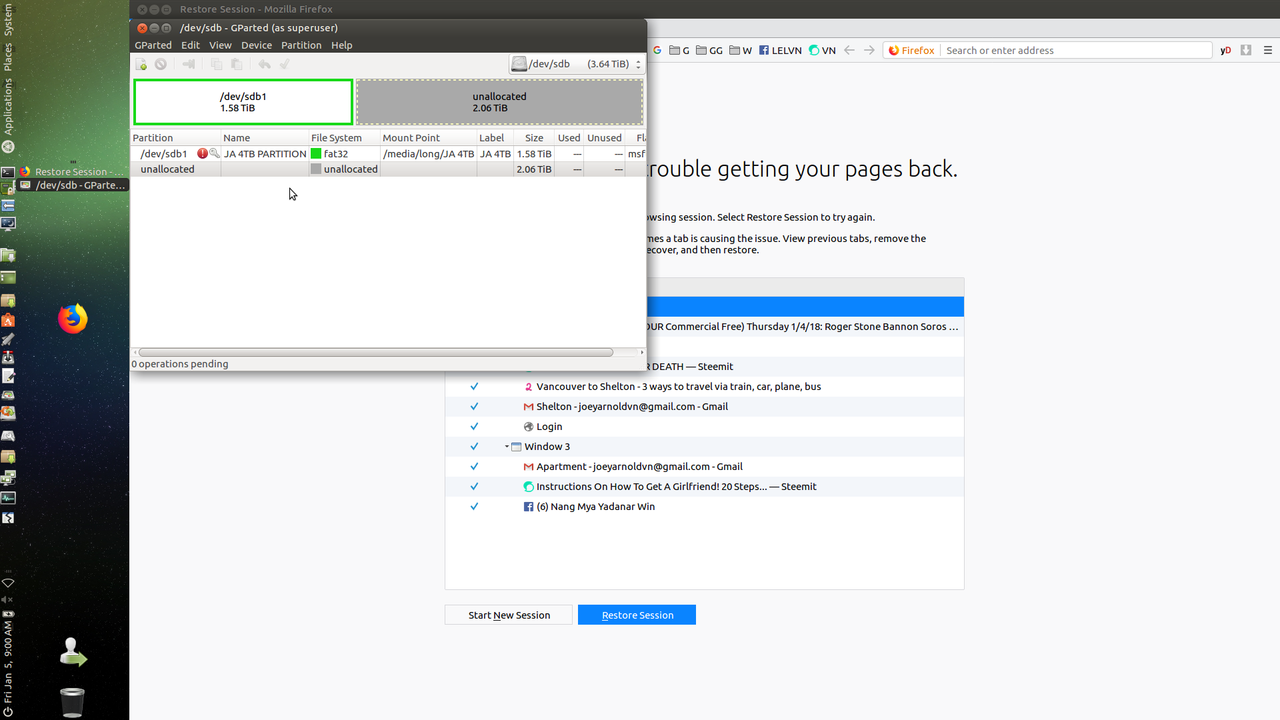Click the terminal icon at top of panel launchers
The image size is (1280, 720).
coord(8,172)
